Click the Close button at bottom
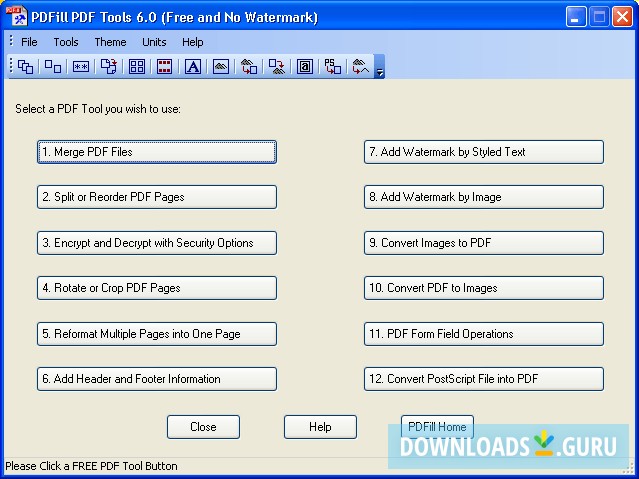The width and height of the screenshot is (639, 479). click(203, 427)
